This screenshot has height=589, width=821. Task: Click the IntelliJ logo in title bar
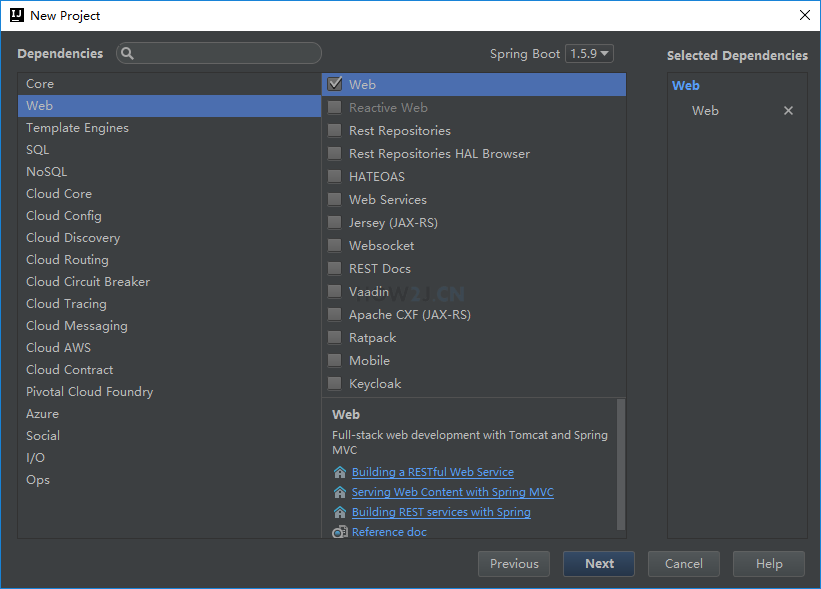[x=15, y=15]
